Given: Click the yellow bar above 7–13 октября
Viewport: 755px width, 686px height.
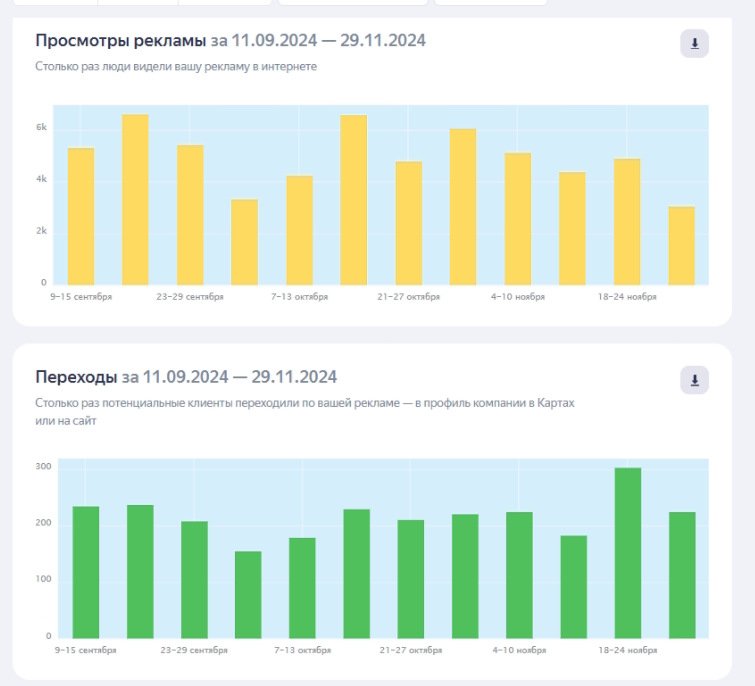Looking at the screenshot, I should coord(299,231).
